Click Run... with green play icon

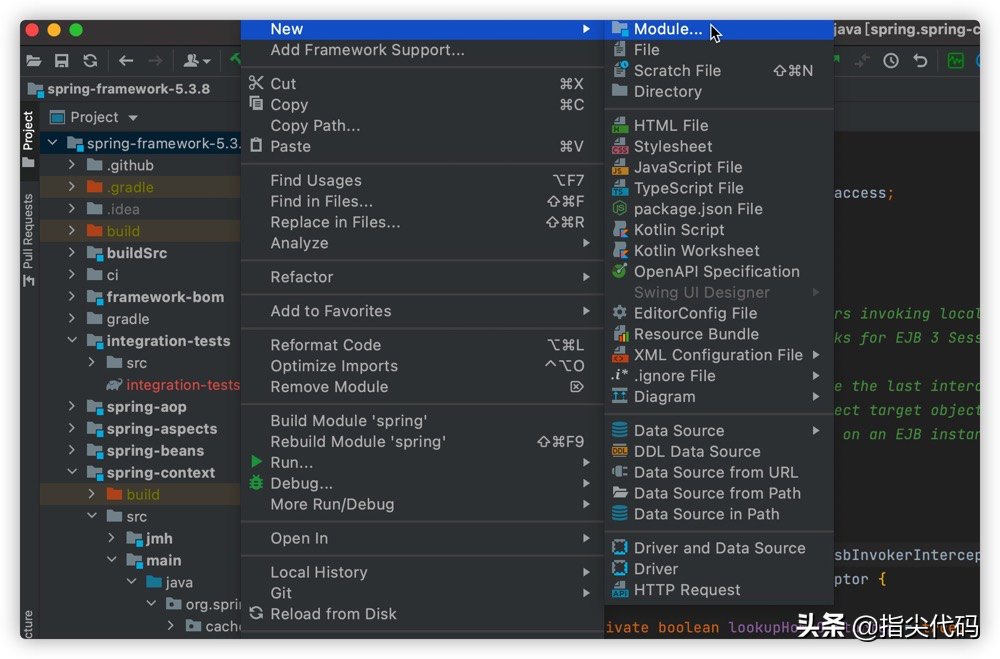click(422, 463)
